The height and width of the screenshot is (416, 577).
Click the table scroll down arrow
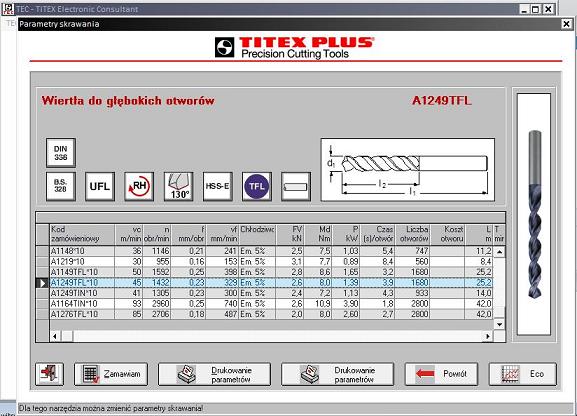[499, 324]
